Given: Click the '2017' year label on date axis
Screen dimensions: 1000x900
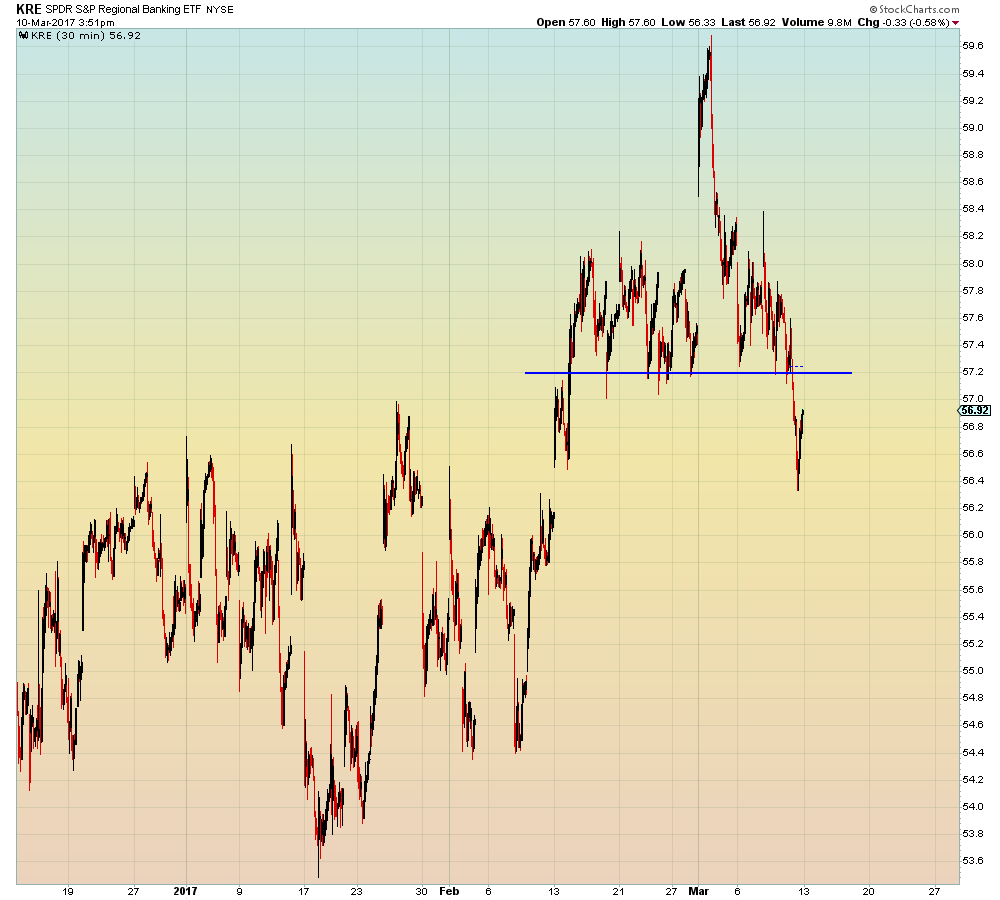Looking at the screenshot, I should 186,891.
